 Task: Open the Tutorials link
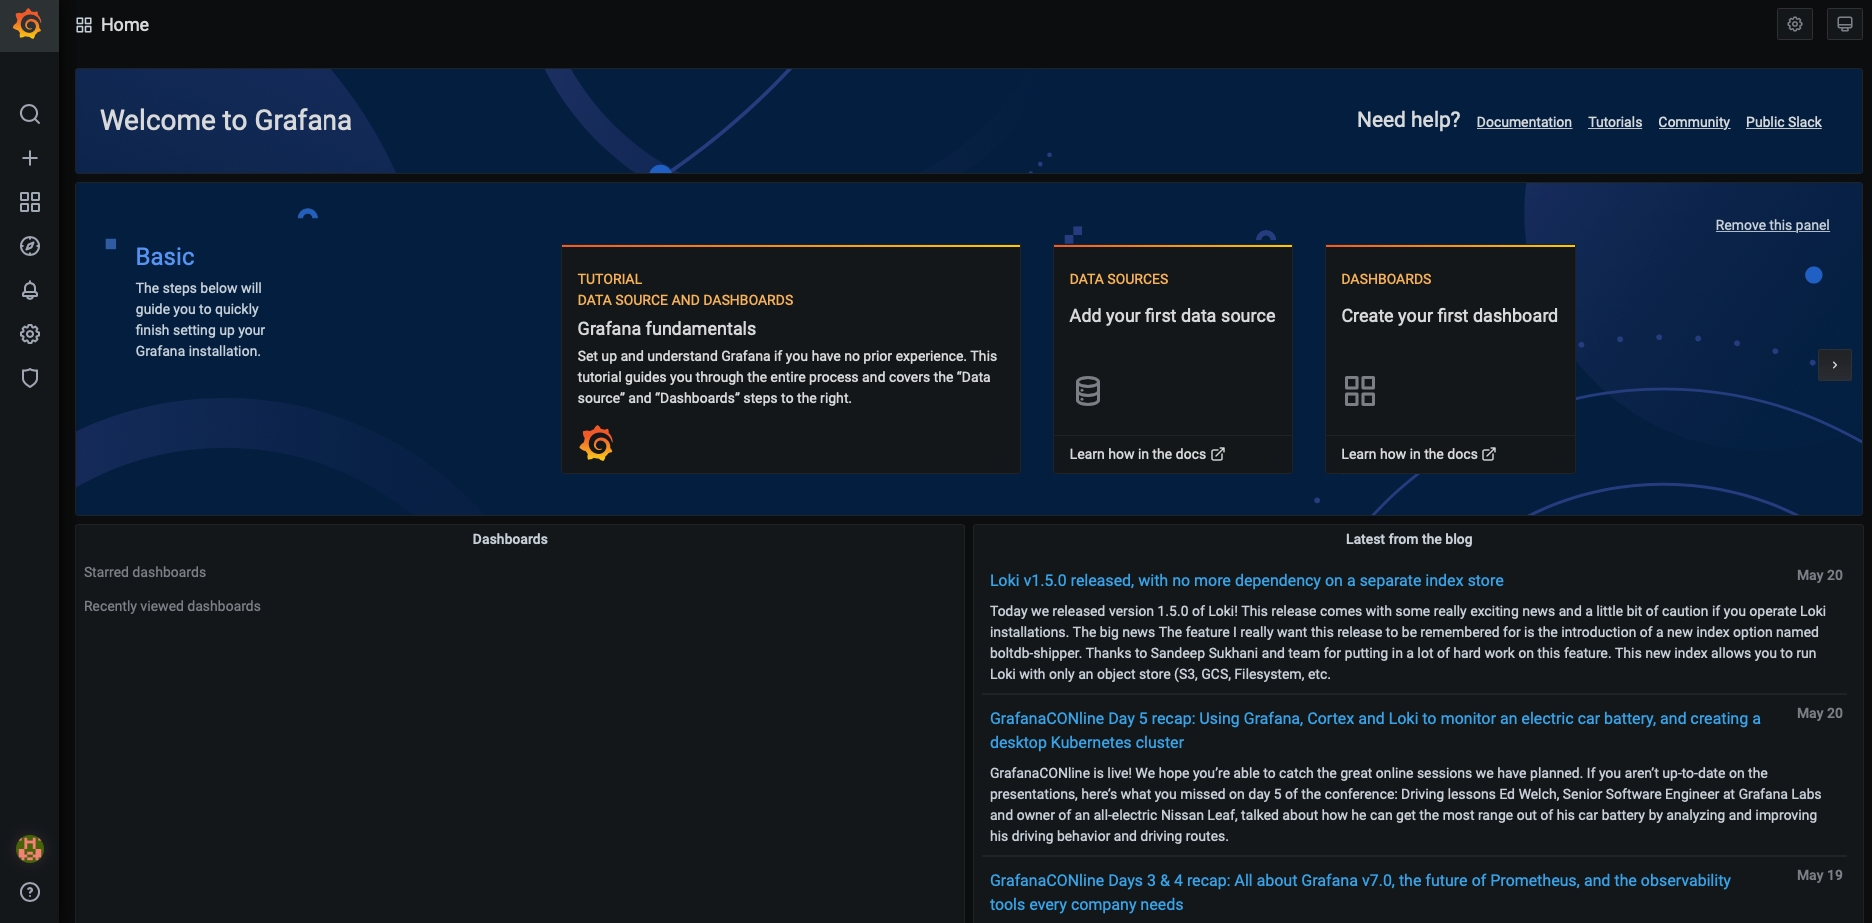(x=1615, y=122)
